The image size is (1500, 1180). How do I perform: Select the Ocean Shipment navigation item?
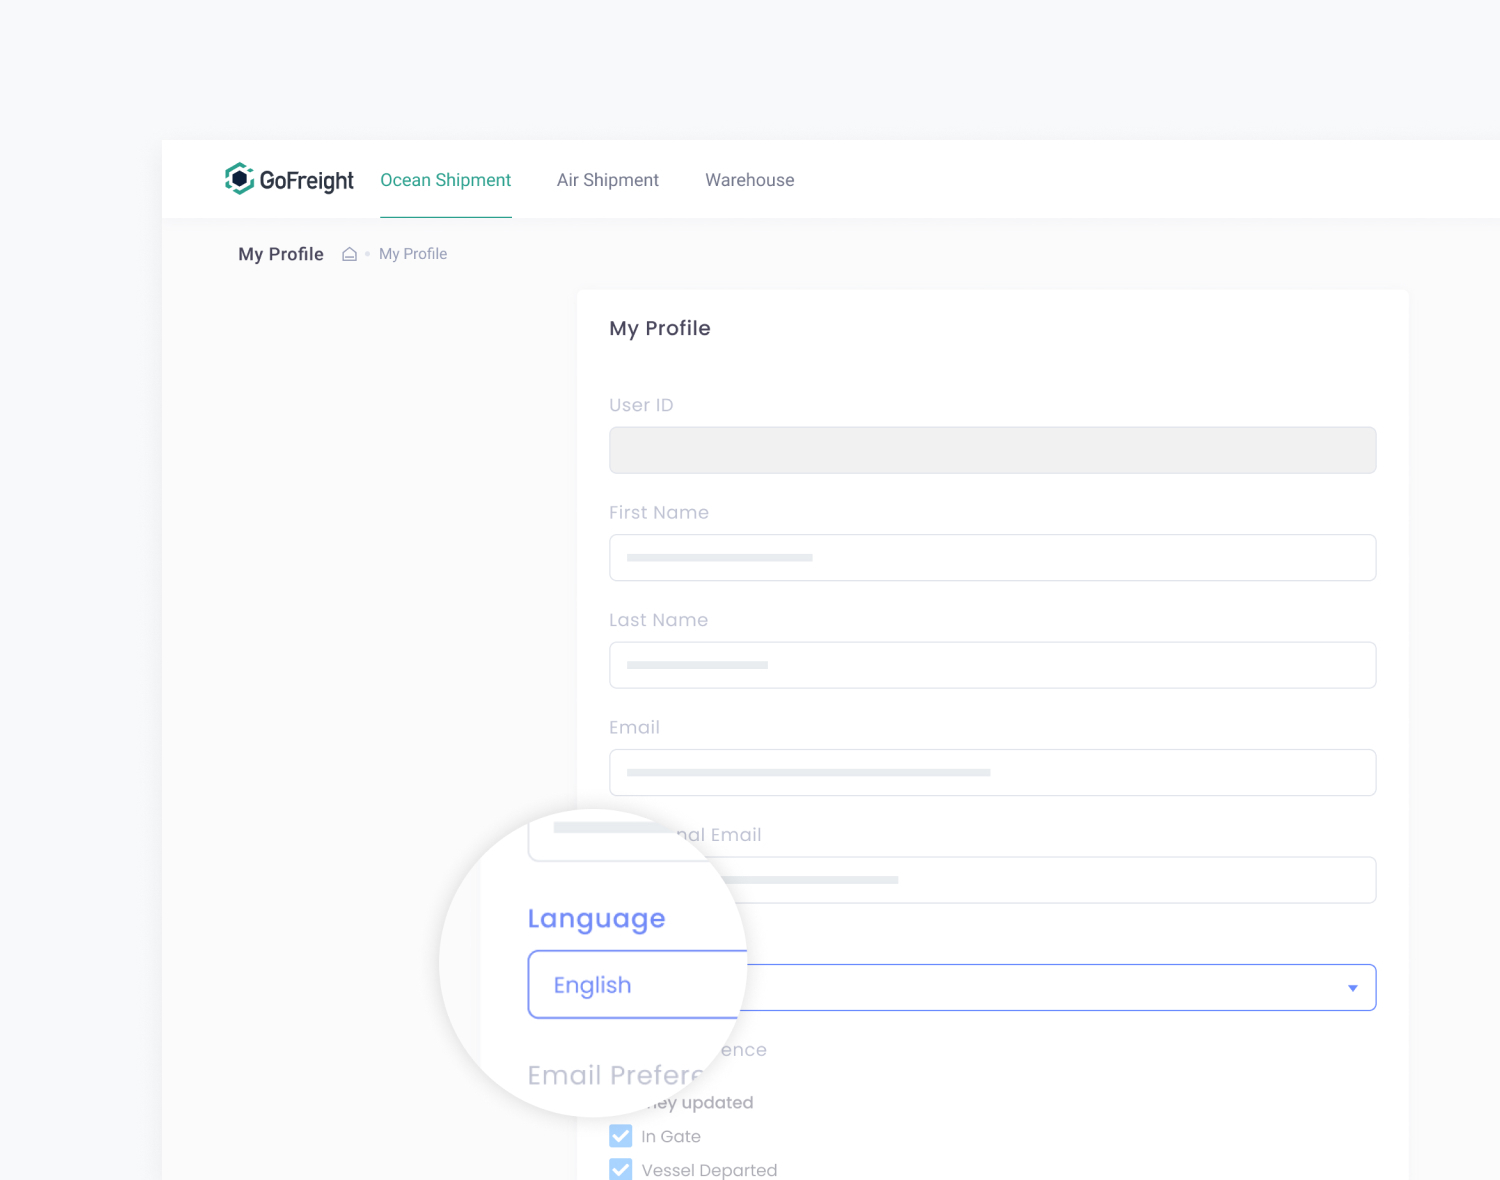point(445,180)
